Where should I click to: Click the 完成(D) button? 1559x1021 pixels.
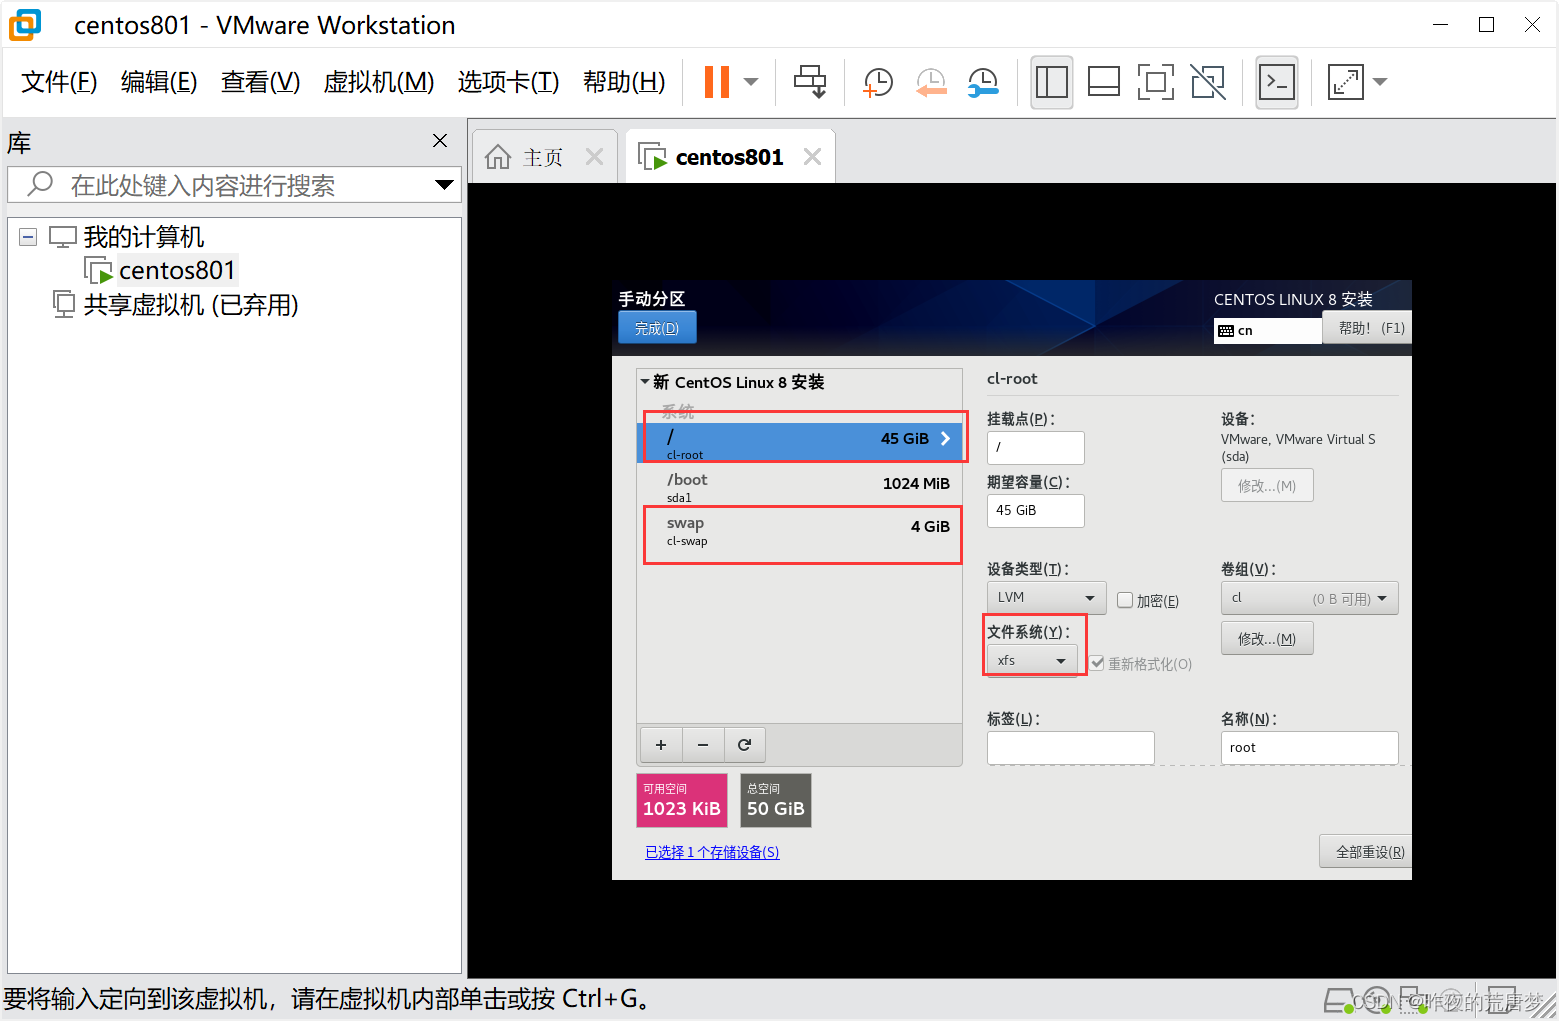pos(657,328)
